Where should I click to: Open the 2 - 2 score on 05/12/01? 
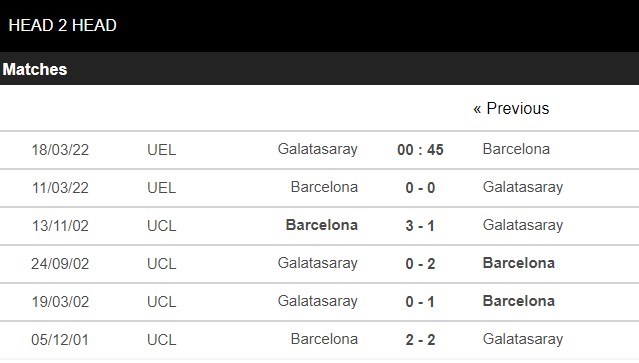[420, 339]
